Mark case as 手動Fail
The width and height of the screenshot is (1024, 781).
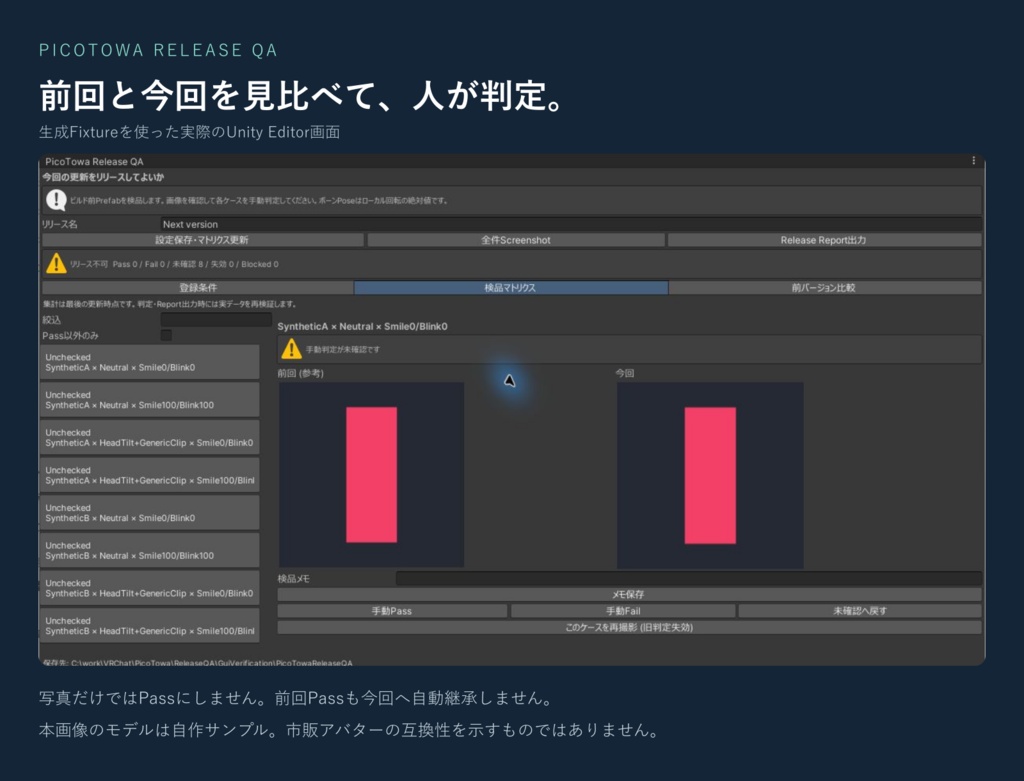623,611
